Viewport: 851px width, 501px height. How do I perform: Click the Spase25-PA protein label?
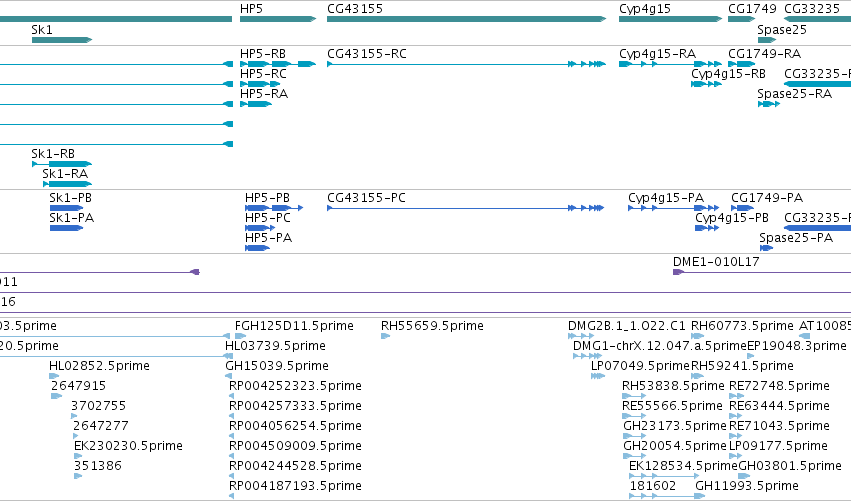pos(796,238)
